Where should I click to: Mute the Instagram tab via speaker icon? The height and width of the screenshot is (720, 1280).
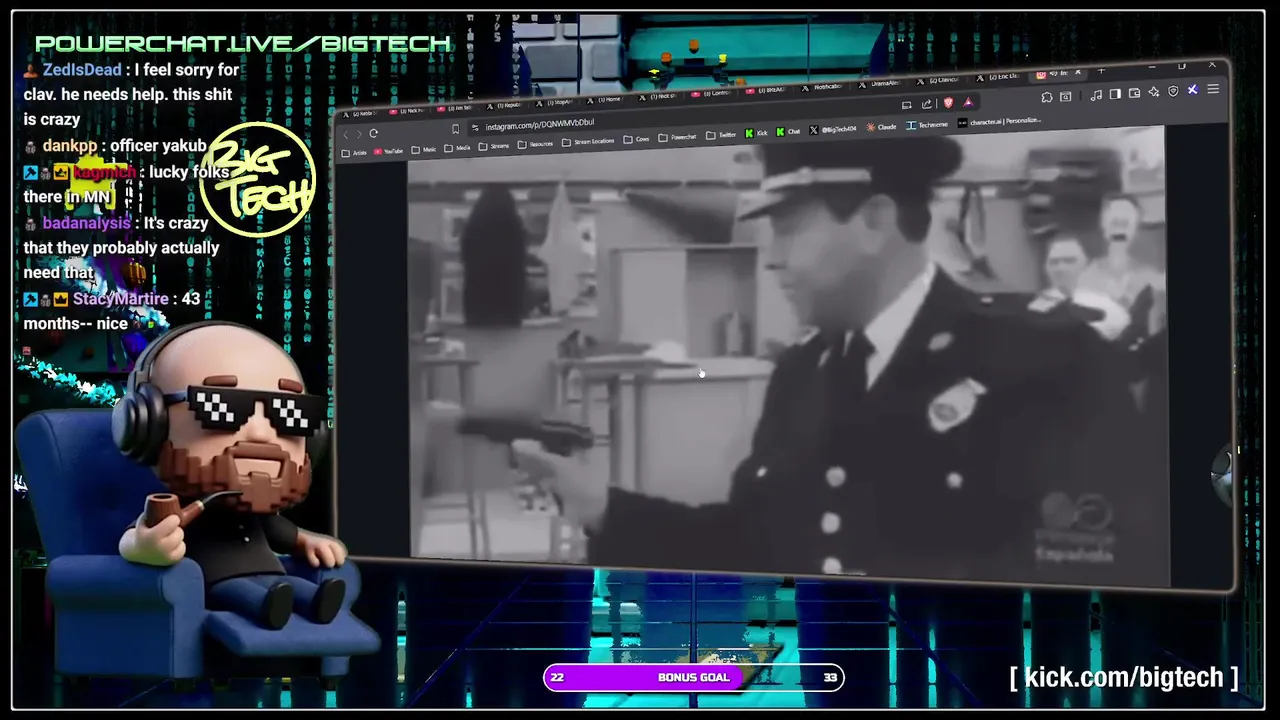tap(1054, 74)
